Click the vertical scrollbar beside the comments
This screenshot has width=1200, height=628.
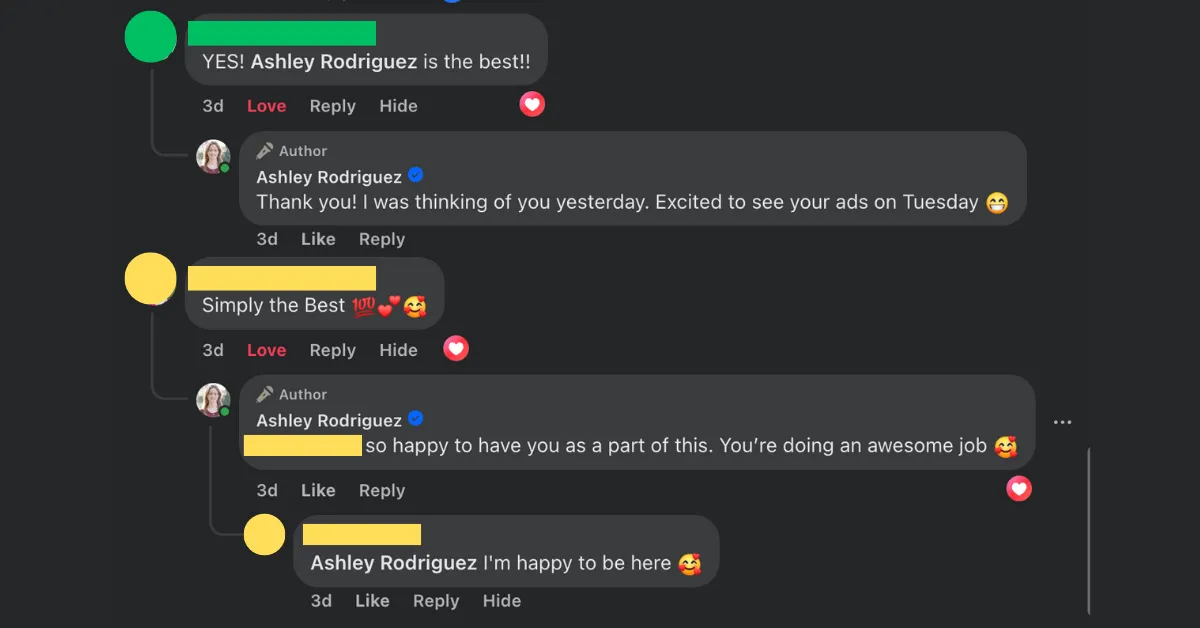1088,530
